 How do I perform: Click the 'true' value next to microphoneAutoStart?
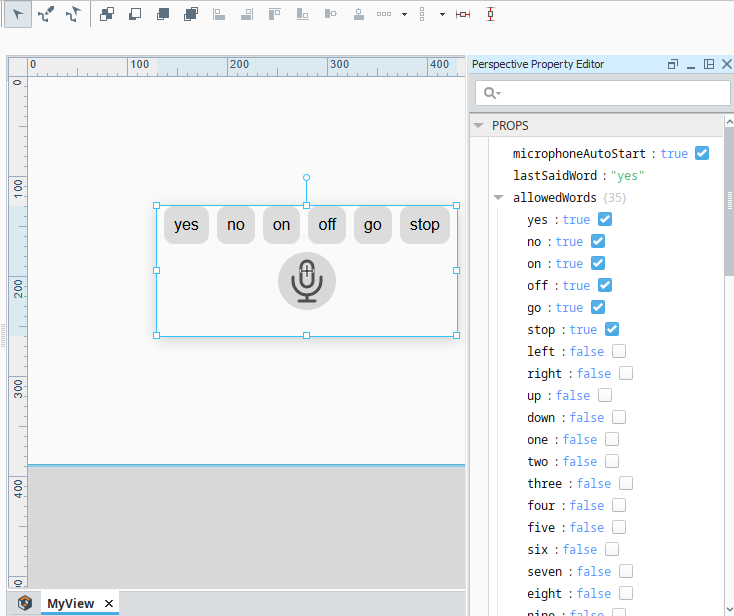pos(674,154)
